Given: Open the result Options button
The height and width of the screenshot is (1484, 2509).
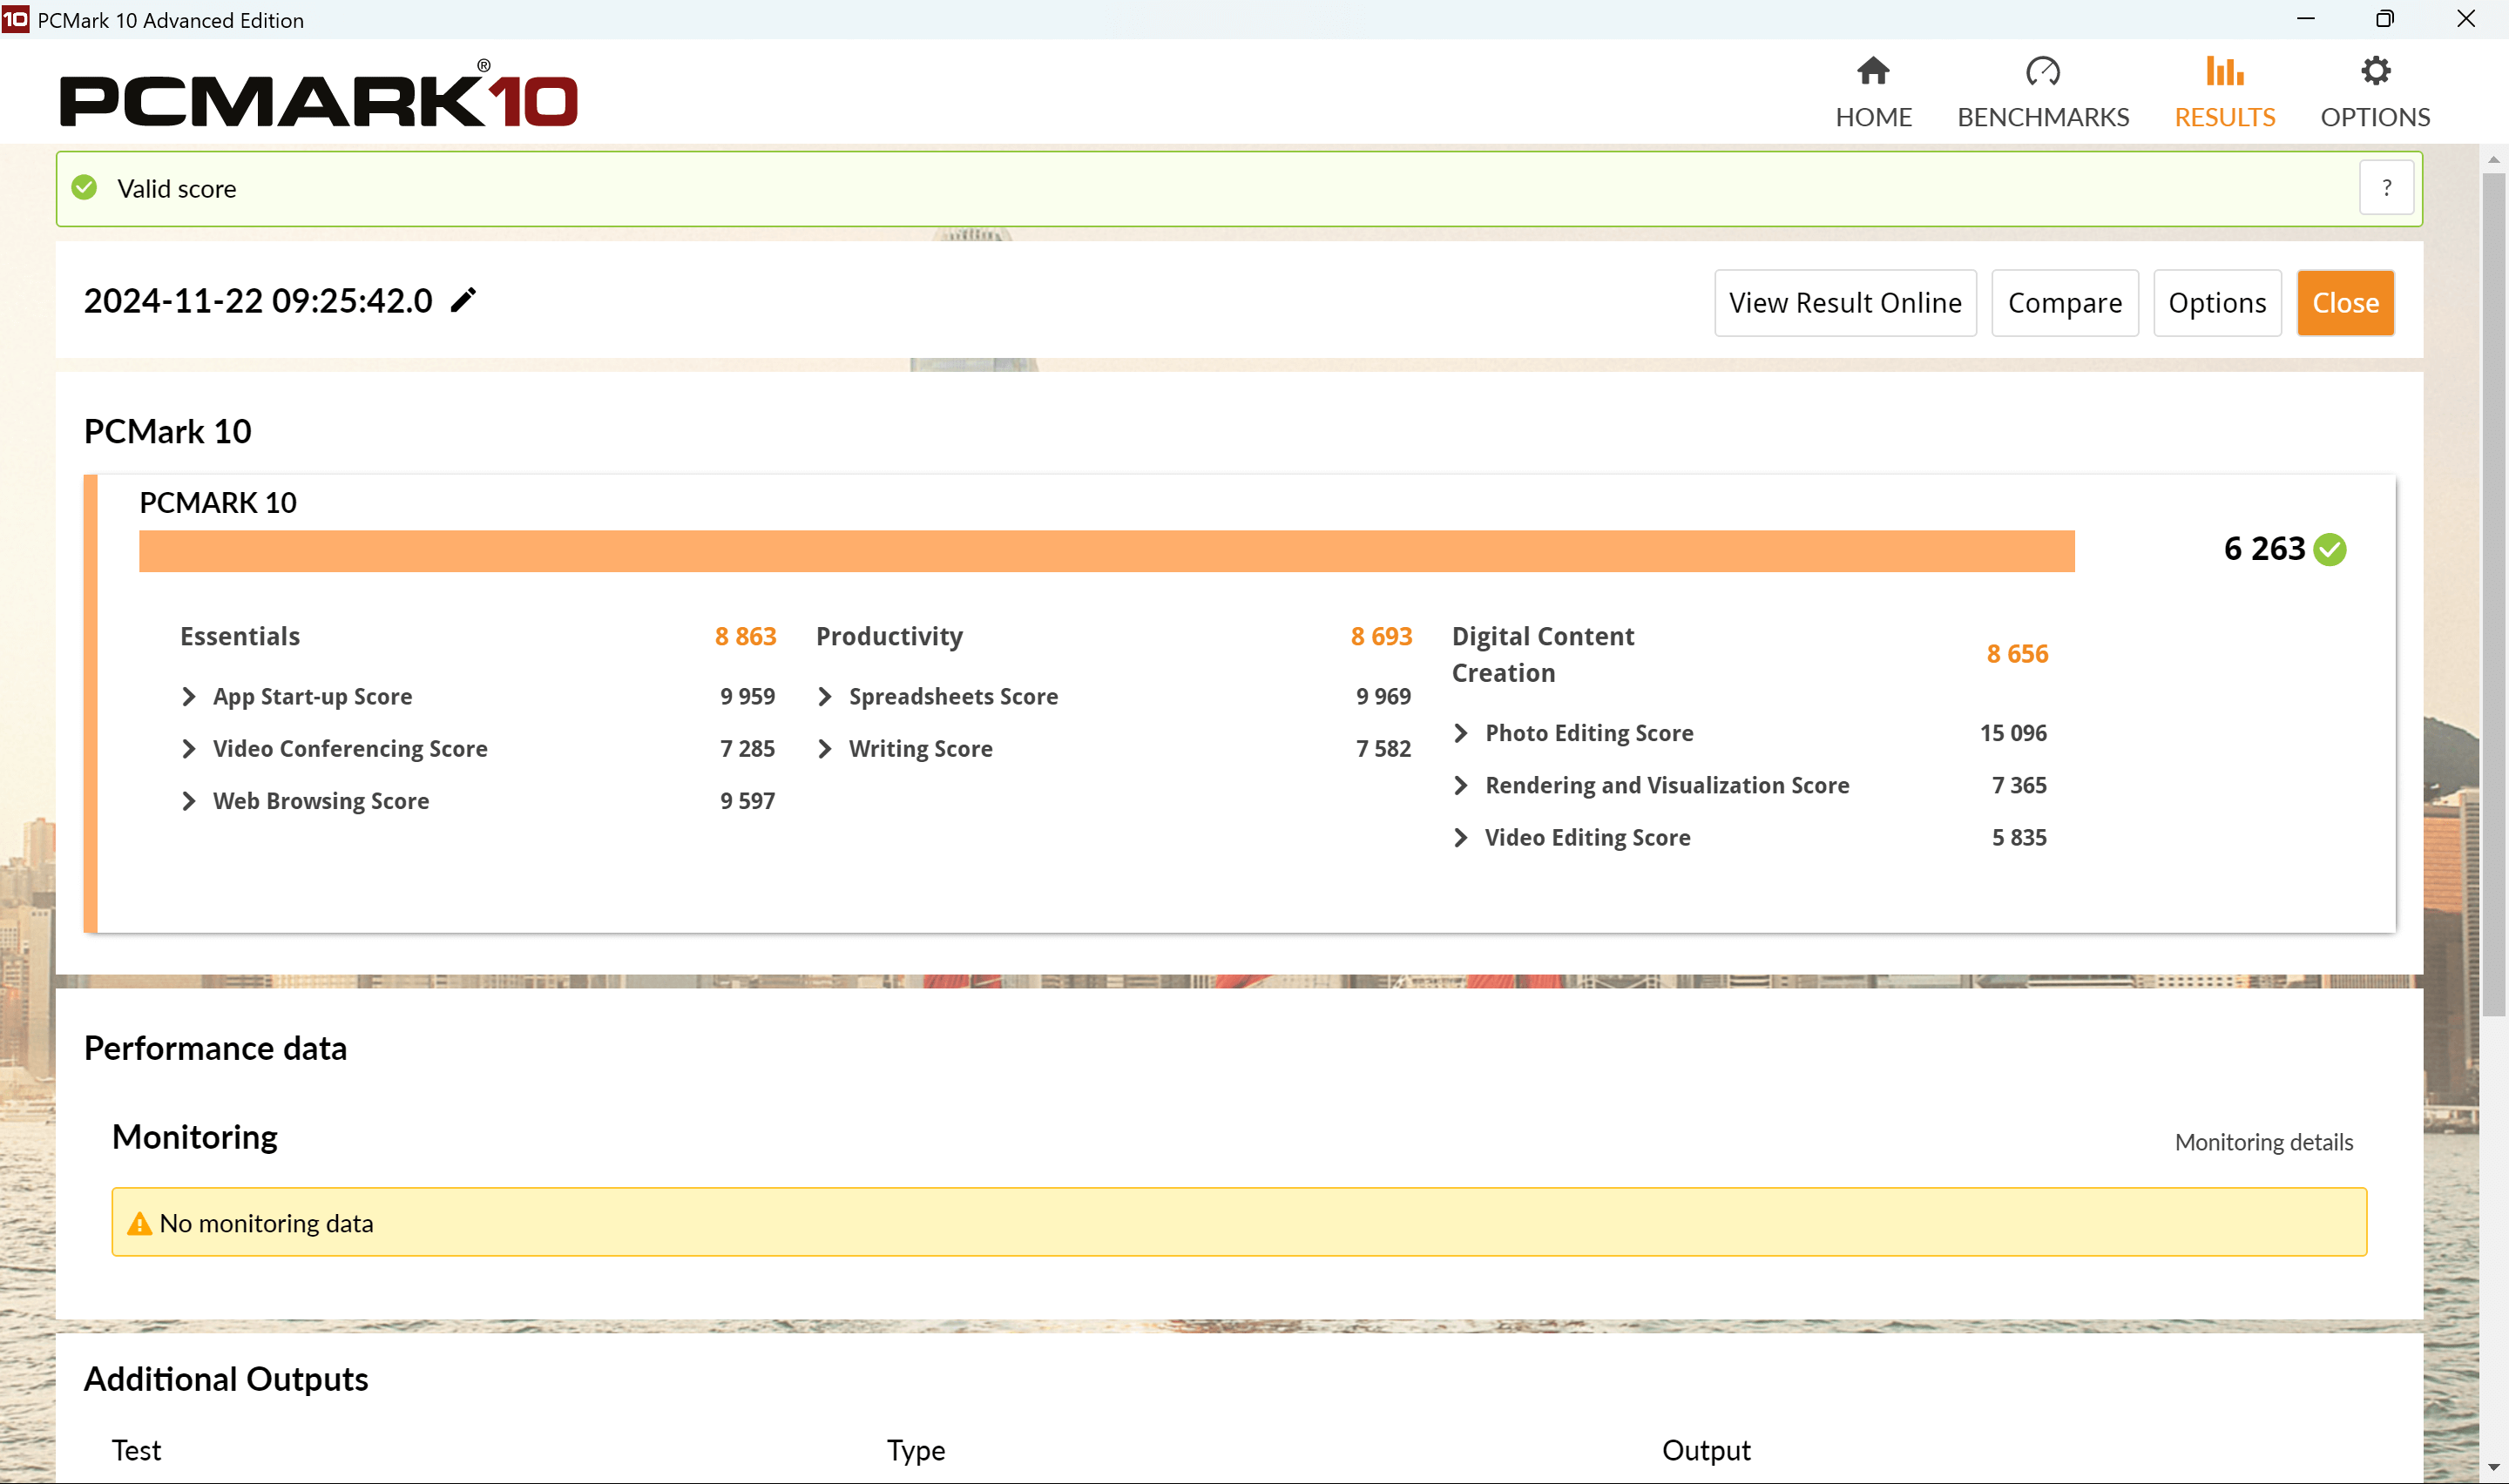Looking at the screenshot, I should [2217, 303].
